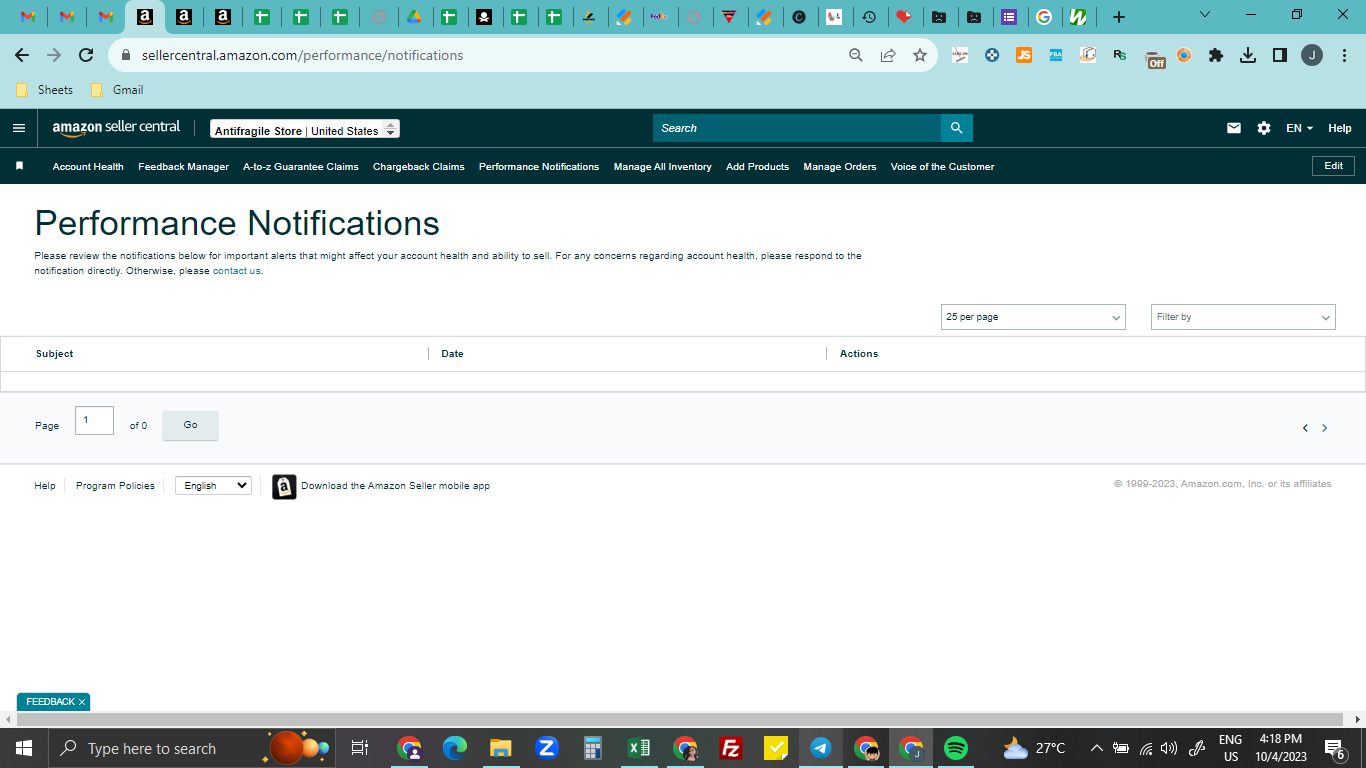Go to Add Products
This screenshot has height=768, width=1366.
(x=757, y=167)
